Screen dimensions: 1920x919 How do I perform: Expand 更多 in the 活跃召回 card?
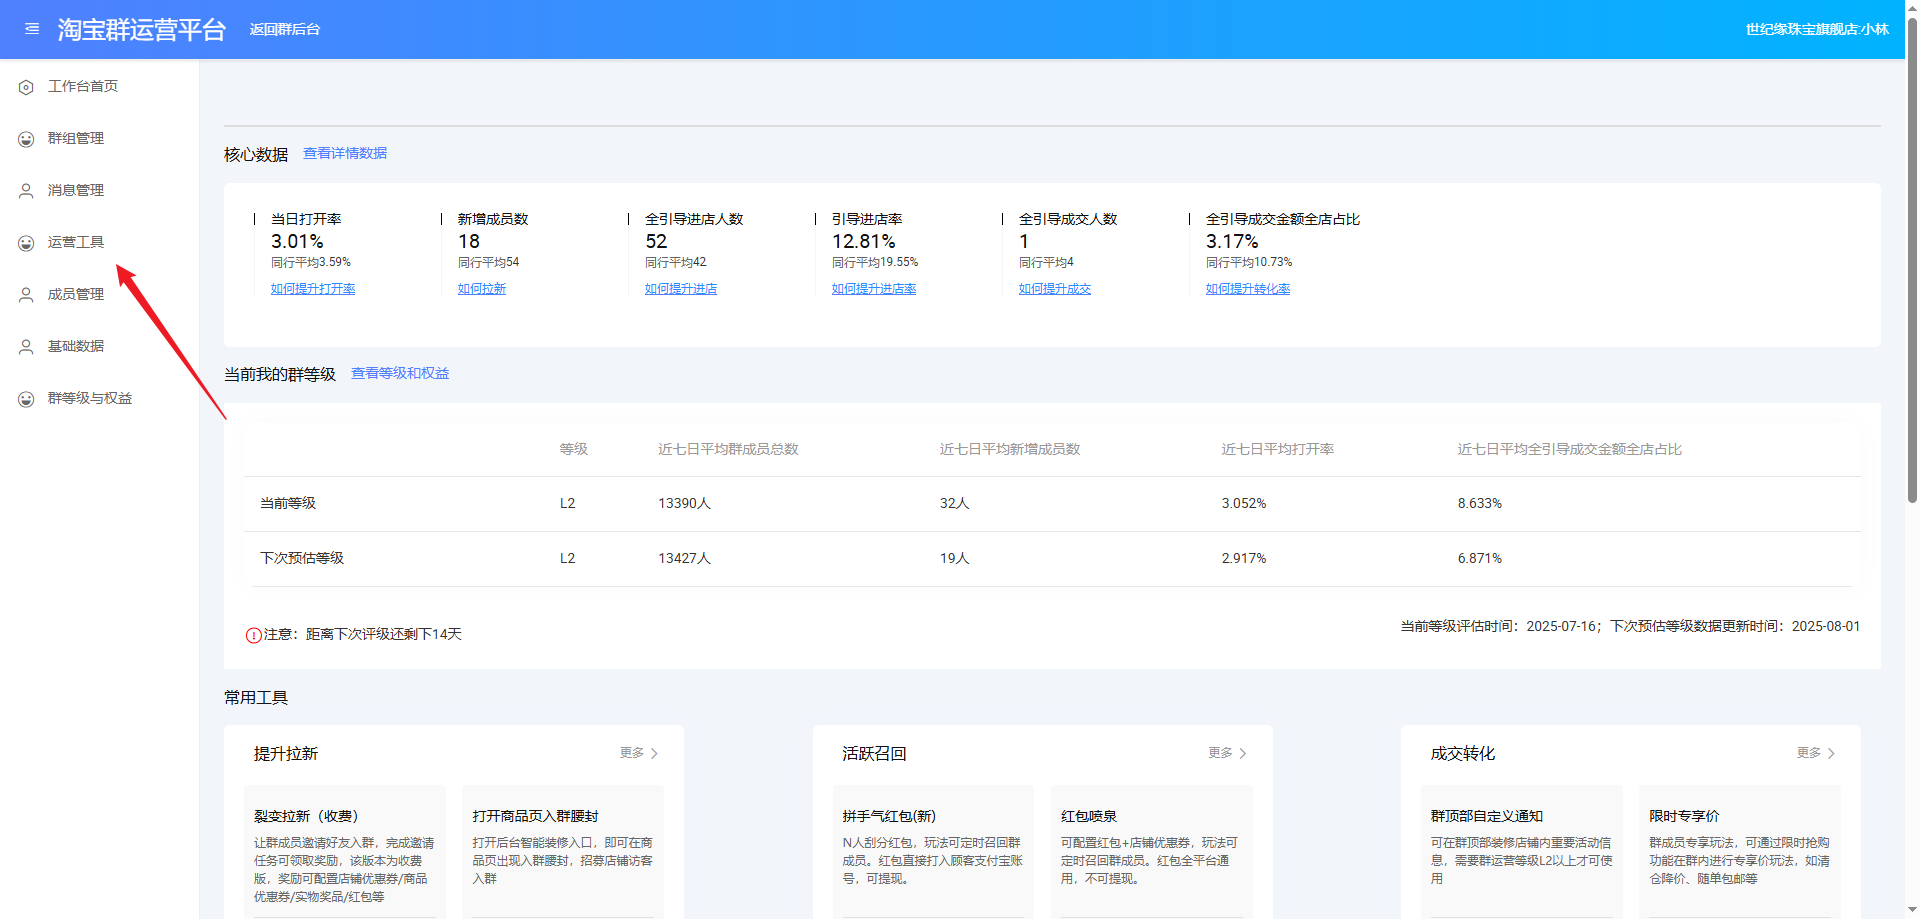1227,753
